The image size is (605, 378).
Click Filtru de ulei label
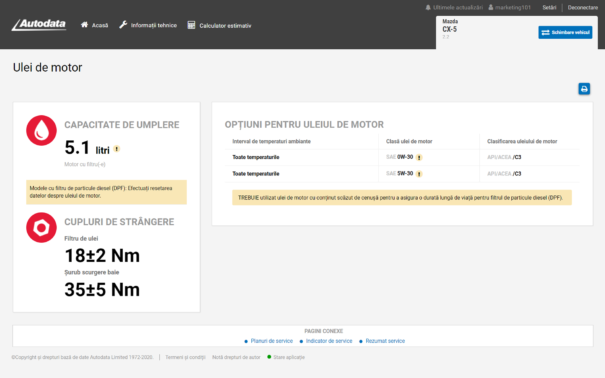81,238
